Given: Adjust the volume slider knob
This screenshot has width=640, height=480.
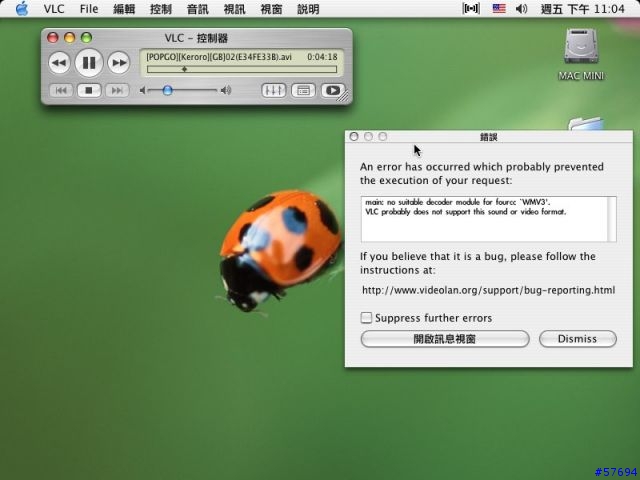Looking at the screenshot, I should (167, 90).
